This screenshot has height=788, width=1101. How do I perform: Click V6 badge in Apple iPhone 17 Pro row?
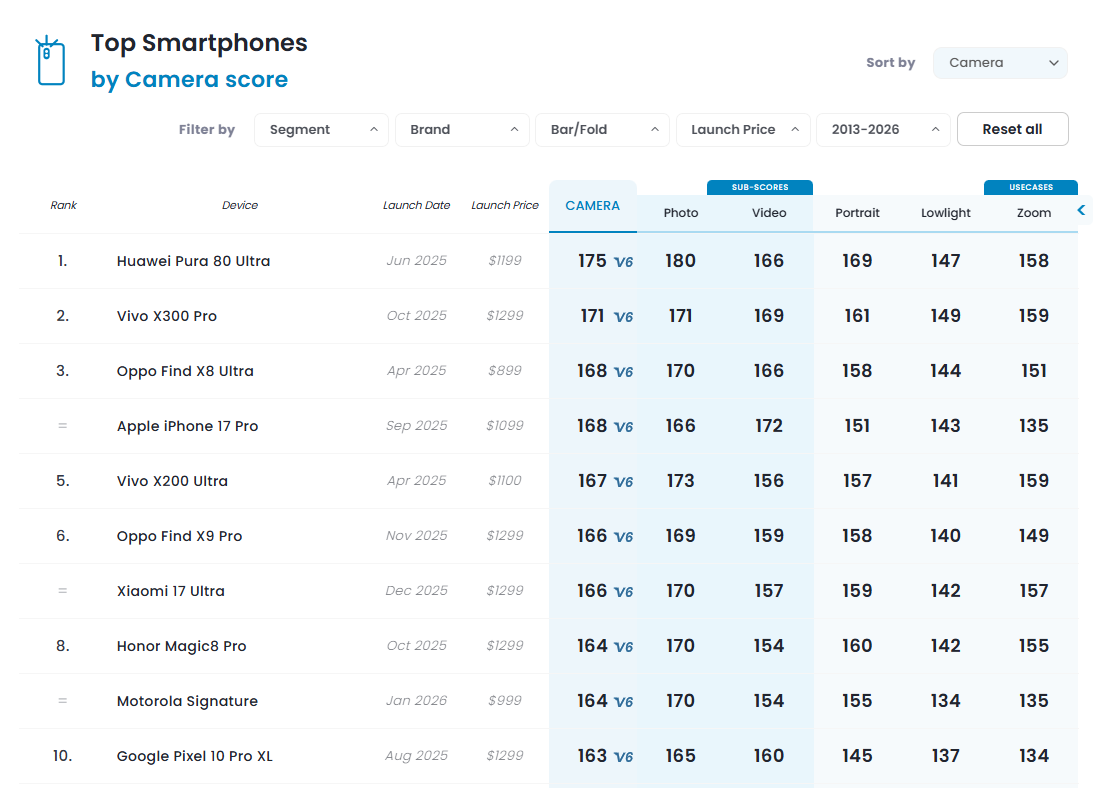(624, 427)
